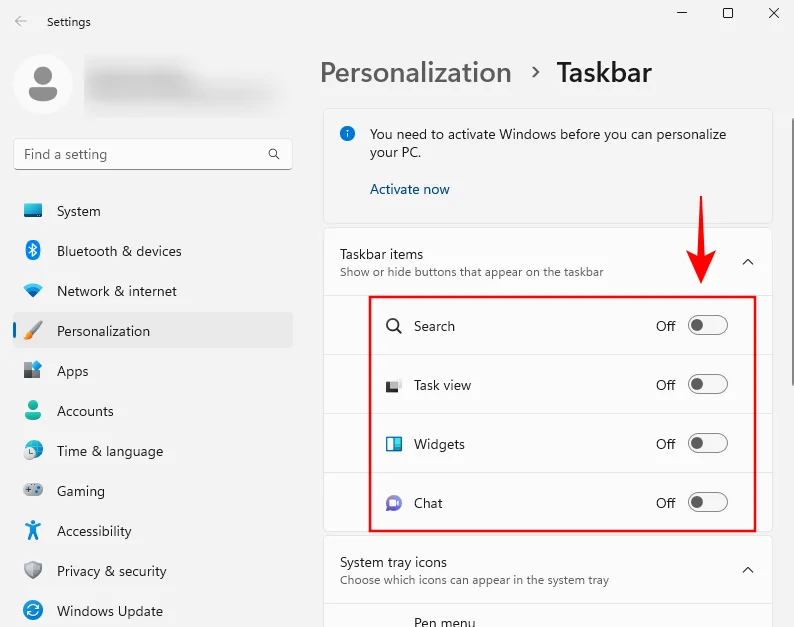The width and height of the screenshot is (794, 627).
Task: Collapse the System tray icons chevron
Action: [x=748, y=570]
